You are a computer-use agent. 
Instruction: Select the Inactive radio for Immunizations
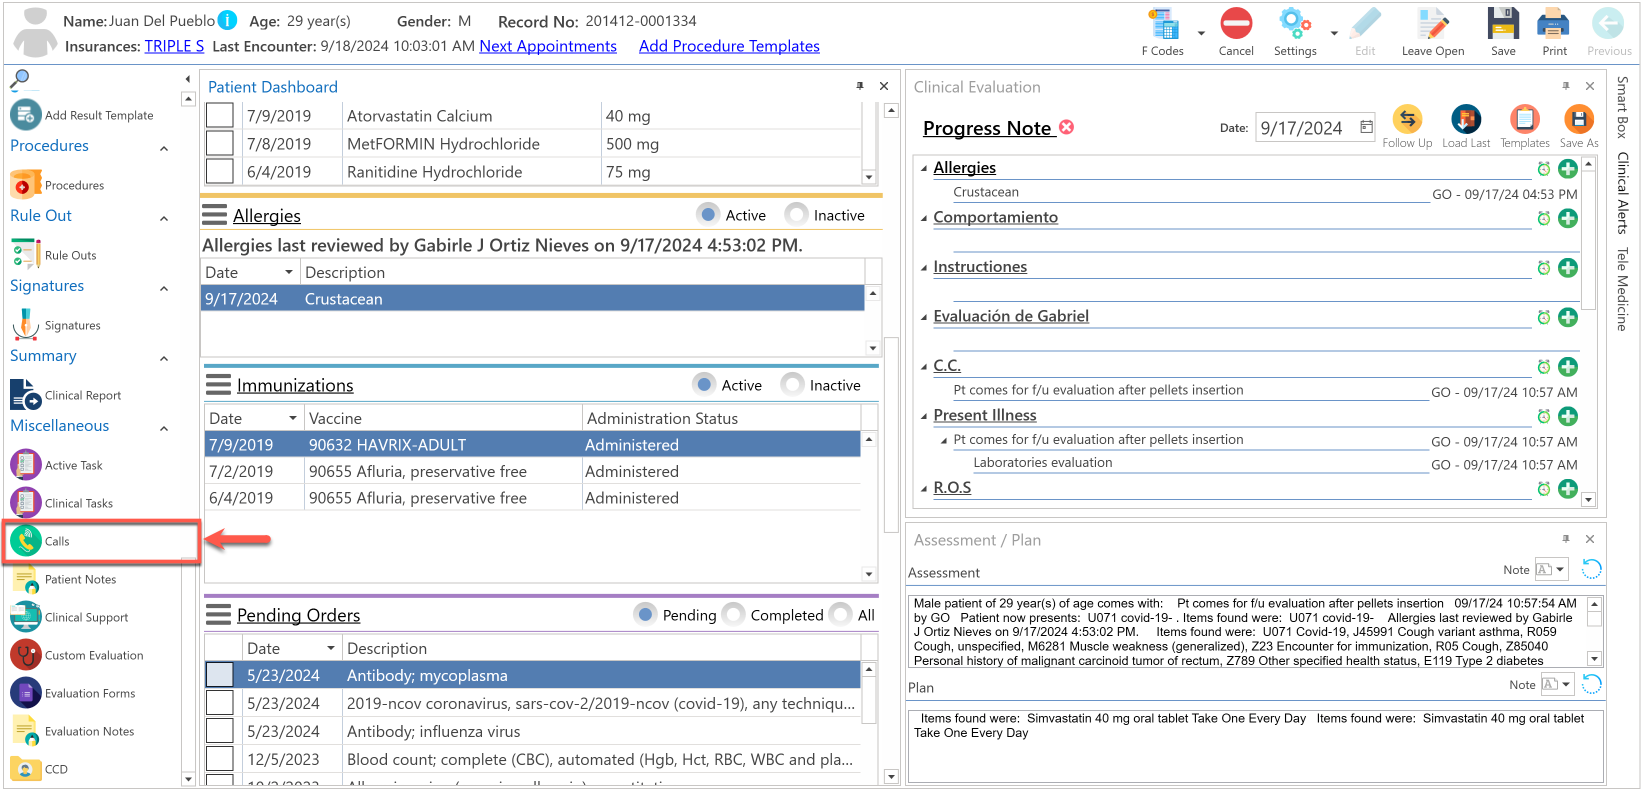pyautogui.click(x=792, y=384)
